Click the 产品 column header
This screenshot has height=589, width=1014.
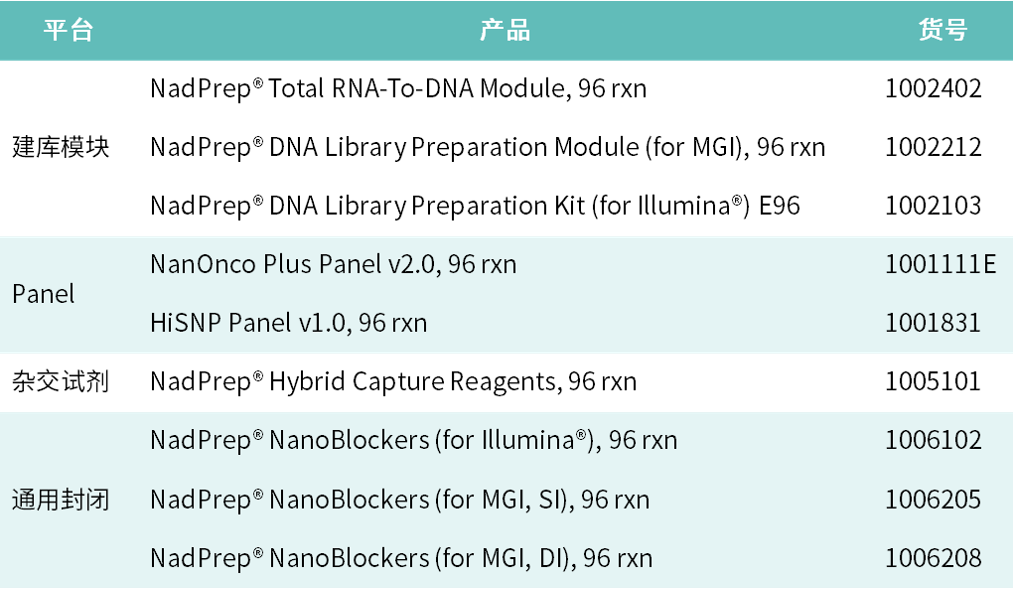click(x=505, y=30)
